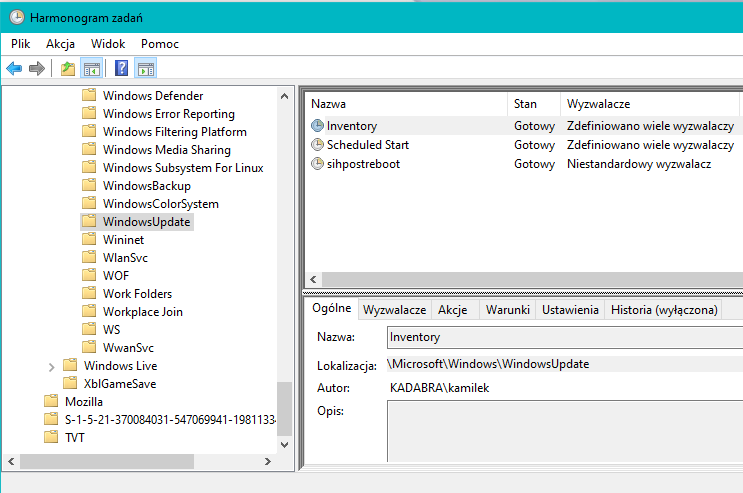Screen dimensions: 743x493
Task: Click the Forward arrow toolbar icon
Action: [37, 69]
